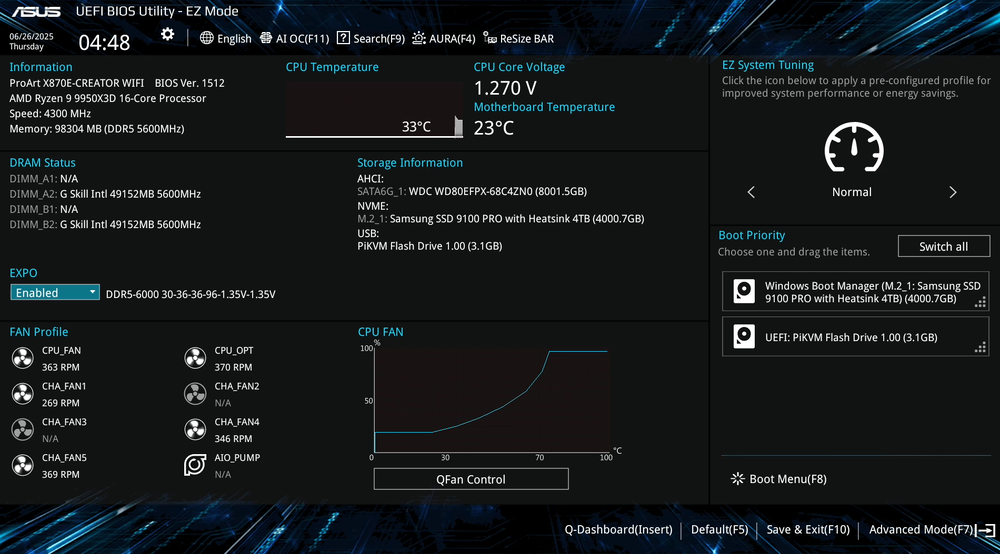Toggle ReSize BAR option
This screenshot has width=1000, height=554.
(x=518, y=39)
